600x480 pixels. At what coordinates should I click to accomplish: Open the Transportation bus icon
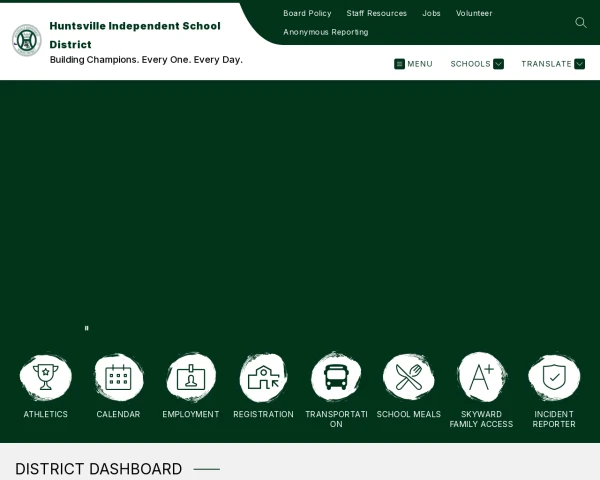coord(336,377)
